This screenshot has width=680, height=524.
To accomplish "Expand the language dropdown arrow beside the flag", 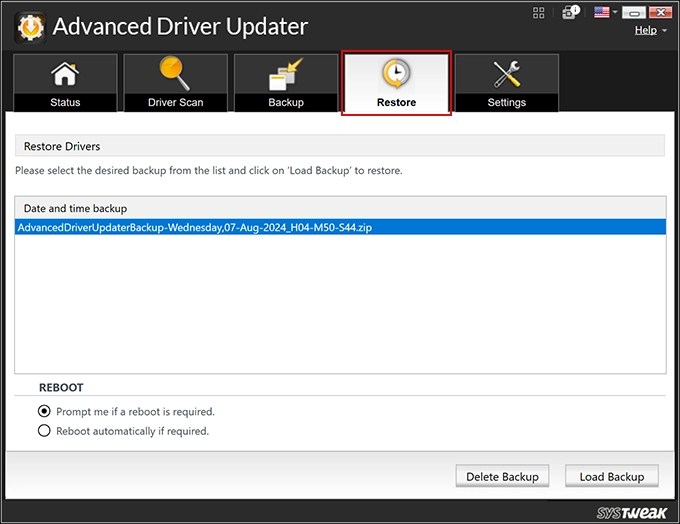I will click(x=615, y=12).
